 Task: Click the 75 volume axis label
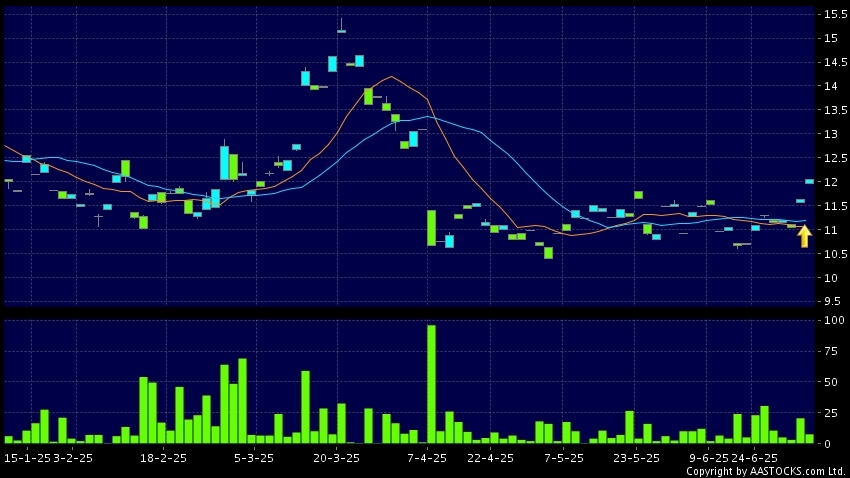[x=830, y=351]
